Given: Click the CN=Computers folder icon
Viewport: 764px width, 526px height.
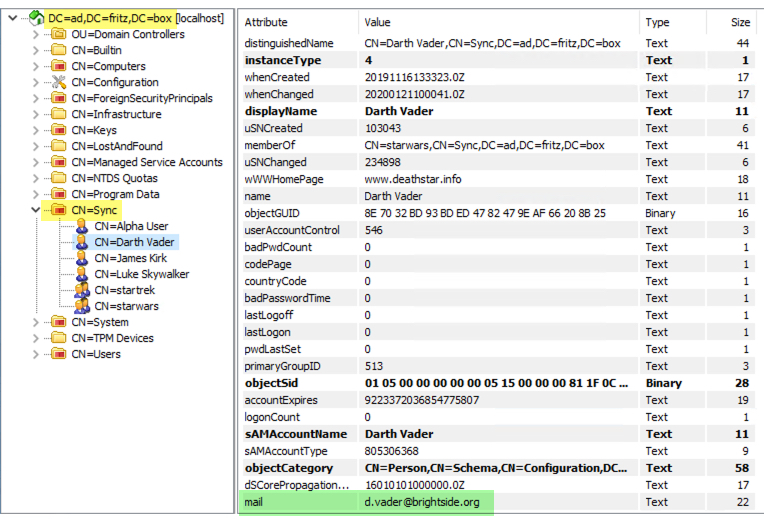Looking at the screenshot, I should [58, 66].
